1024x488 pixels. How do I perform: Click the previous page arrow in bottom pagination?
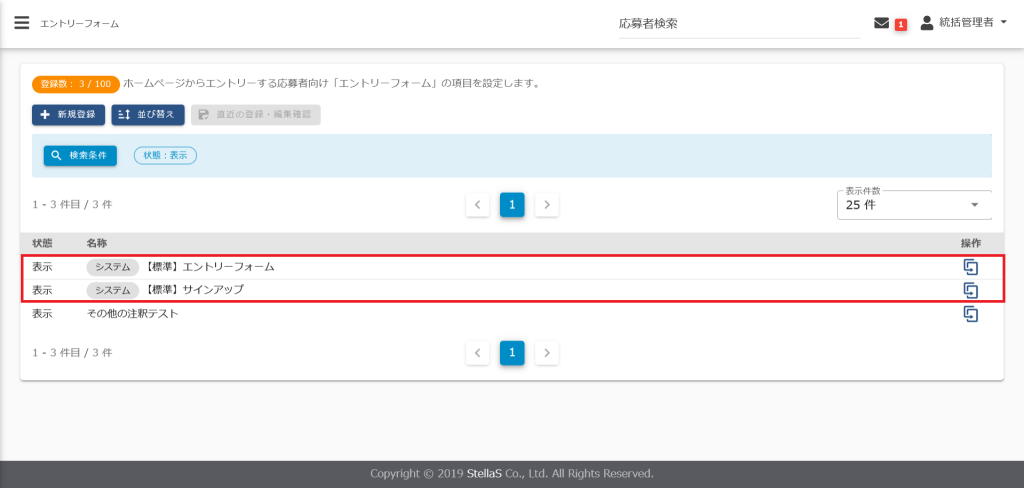pos(478,353)
